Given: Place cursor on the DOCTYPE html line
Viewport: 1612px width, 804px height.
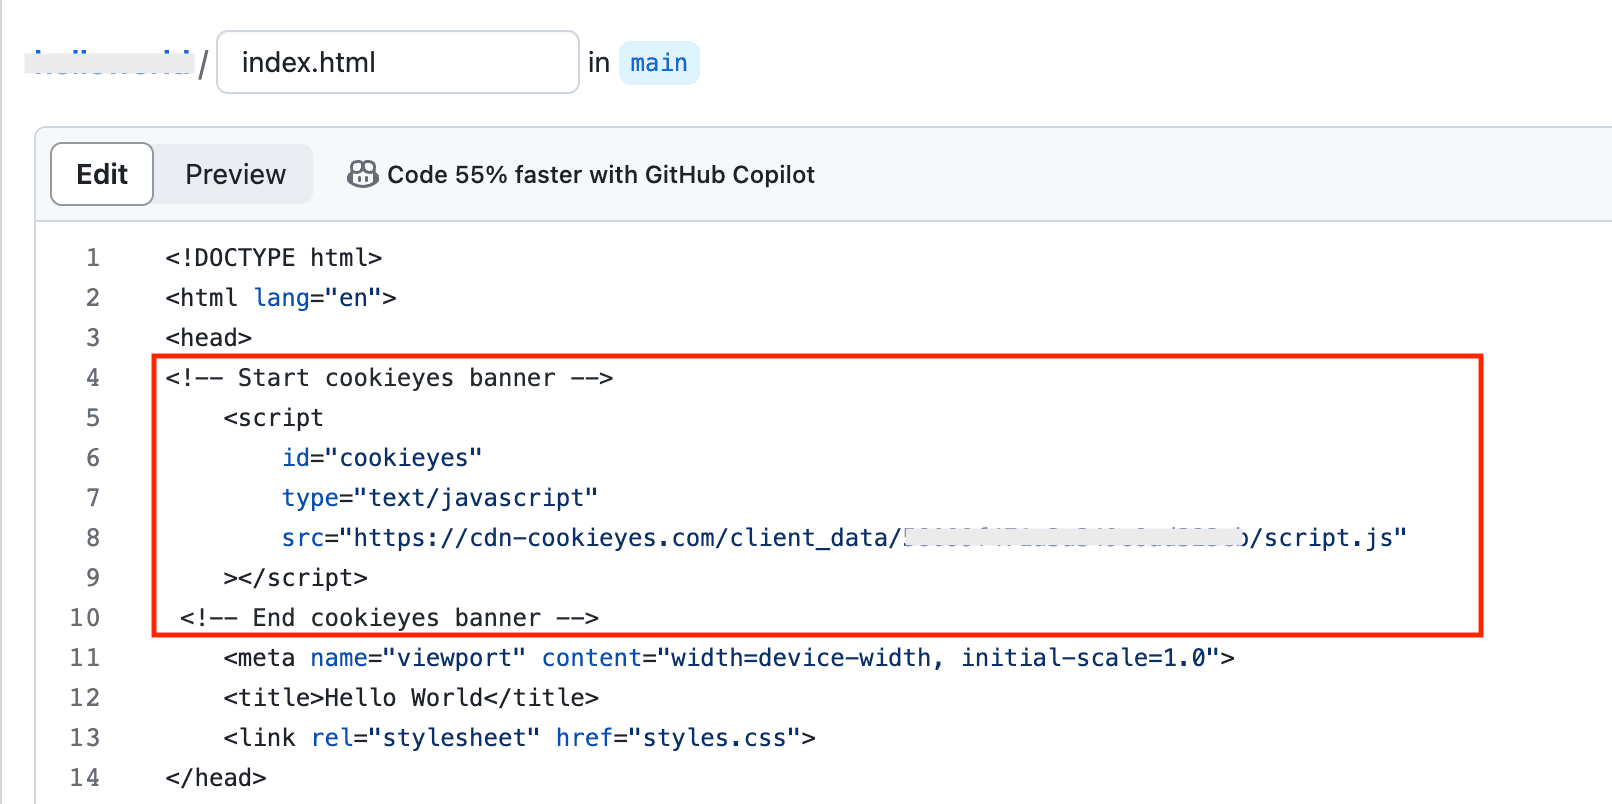Looking at the screenshot, I should tap(274, 258).
